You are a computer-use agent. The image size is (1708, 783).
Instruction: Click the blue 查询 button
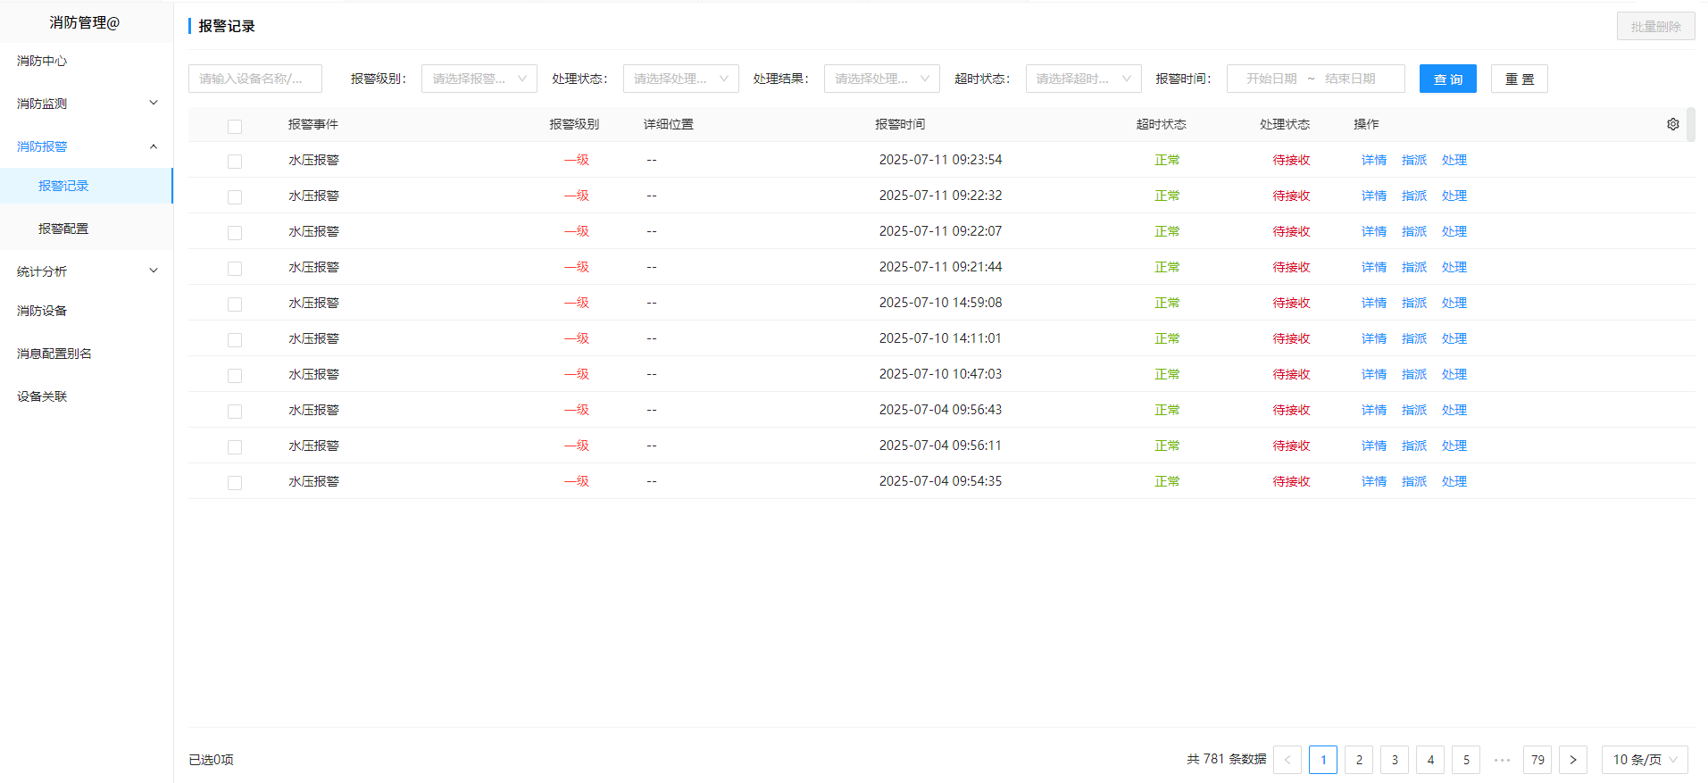[1447, 79]
